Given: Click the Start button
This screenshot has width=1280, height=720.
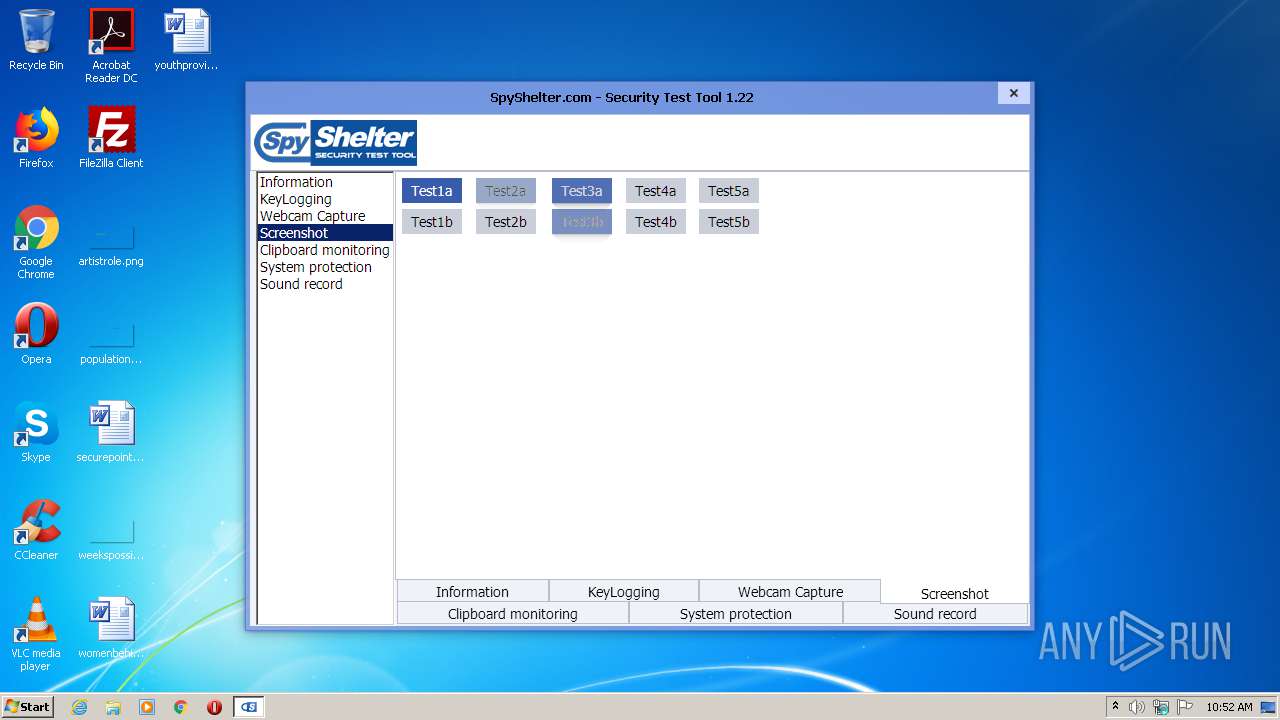Looking at the screenshot, I should point(28,707).
